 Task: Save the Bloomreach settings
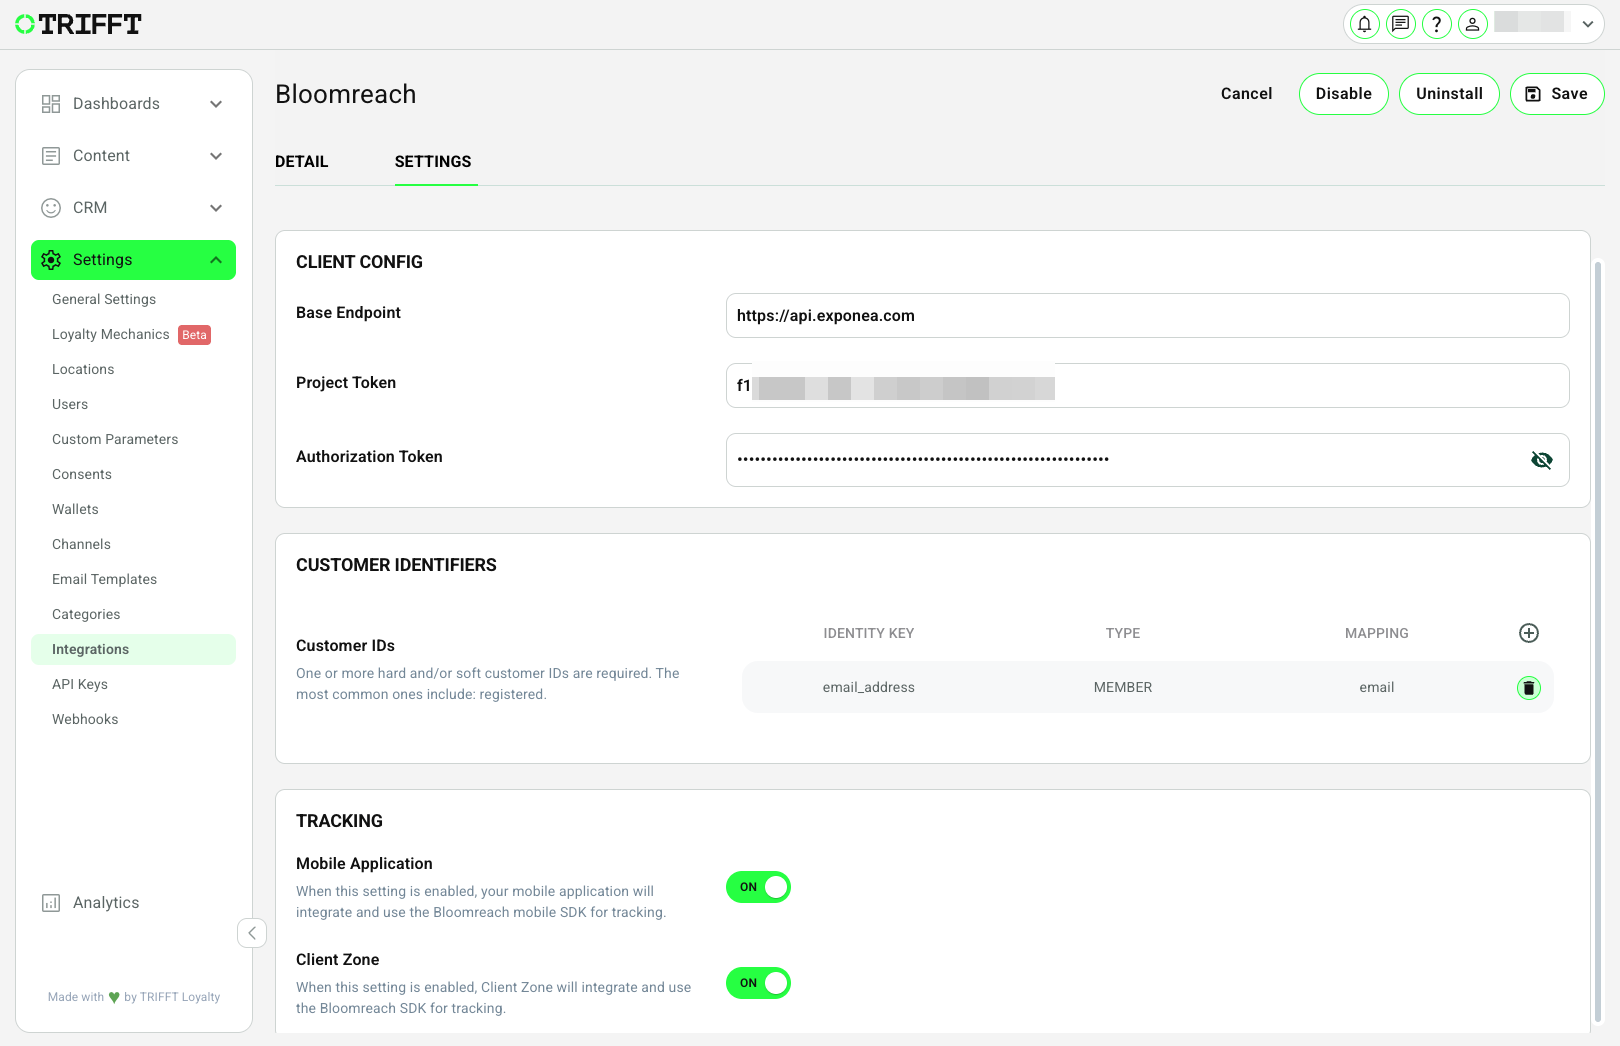tap(1557, 94)
